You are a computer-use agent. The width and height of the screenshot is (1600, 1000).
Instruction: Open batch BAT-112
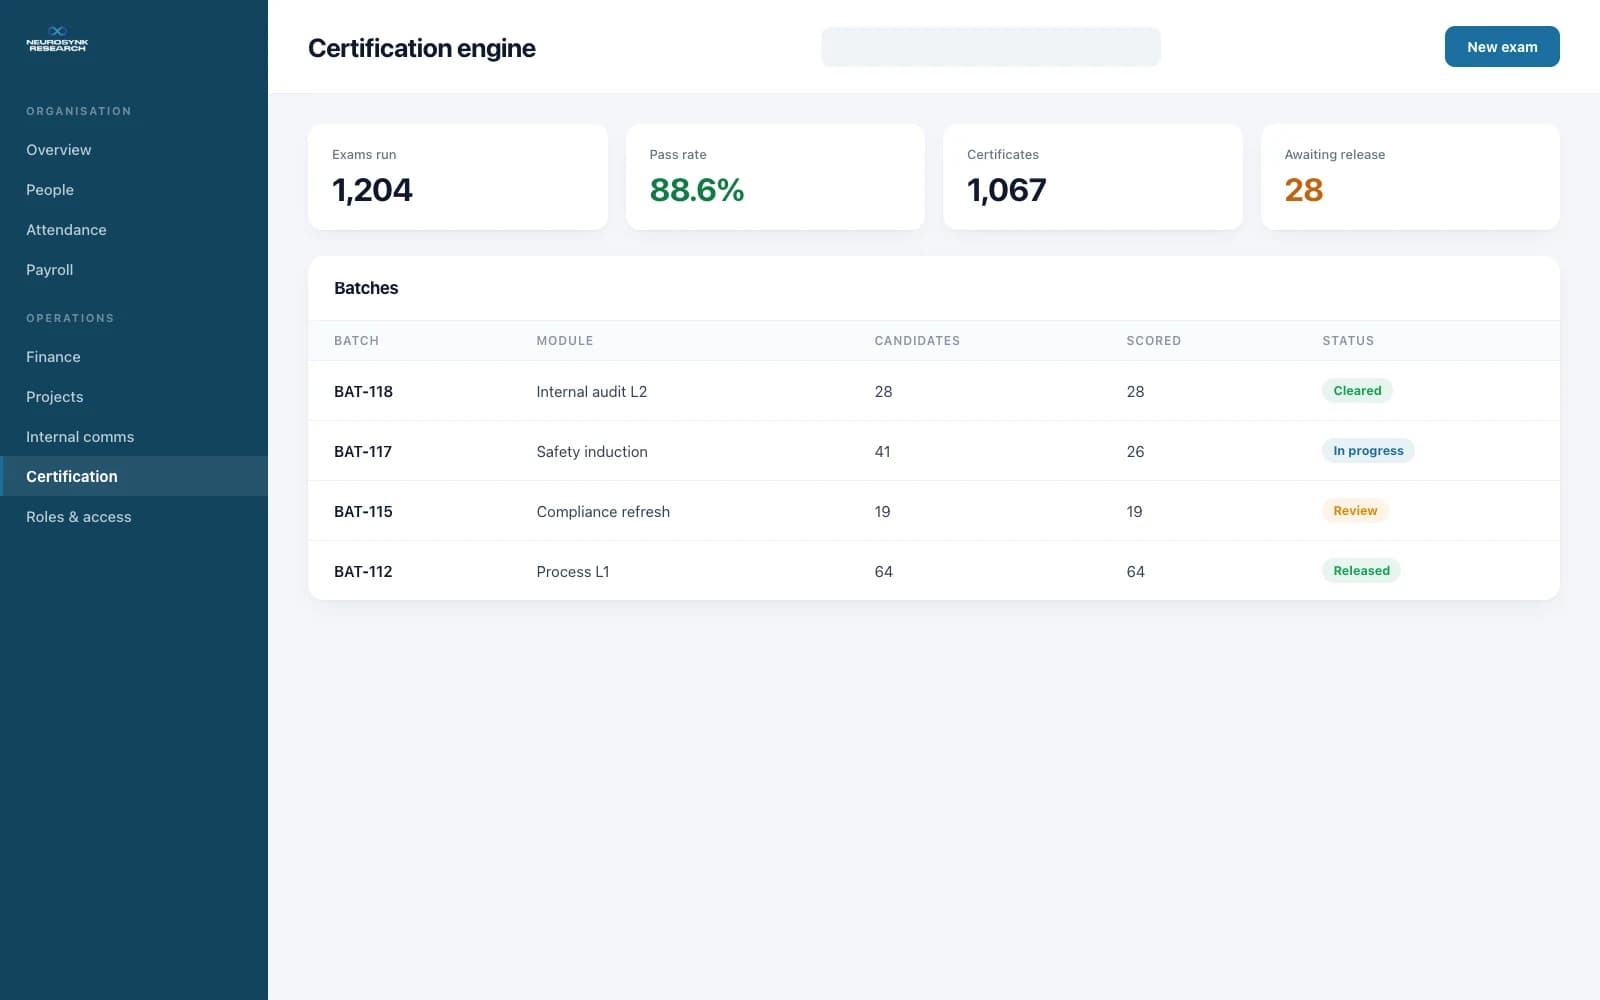363,571
